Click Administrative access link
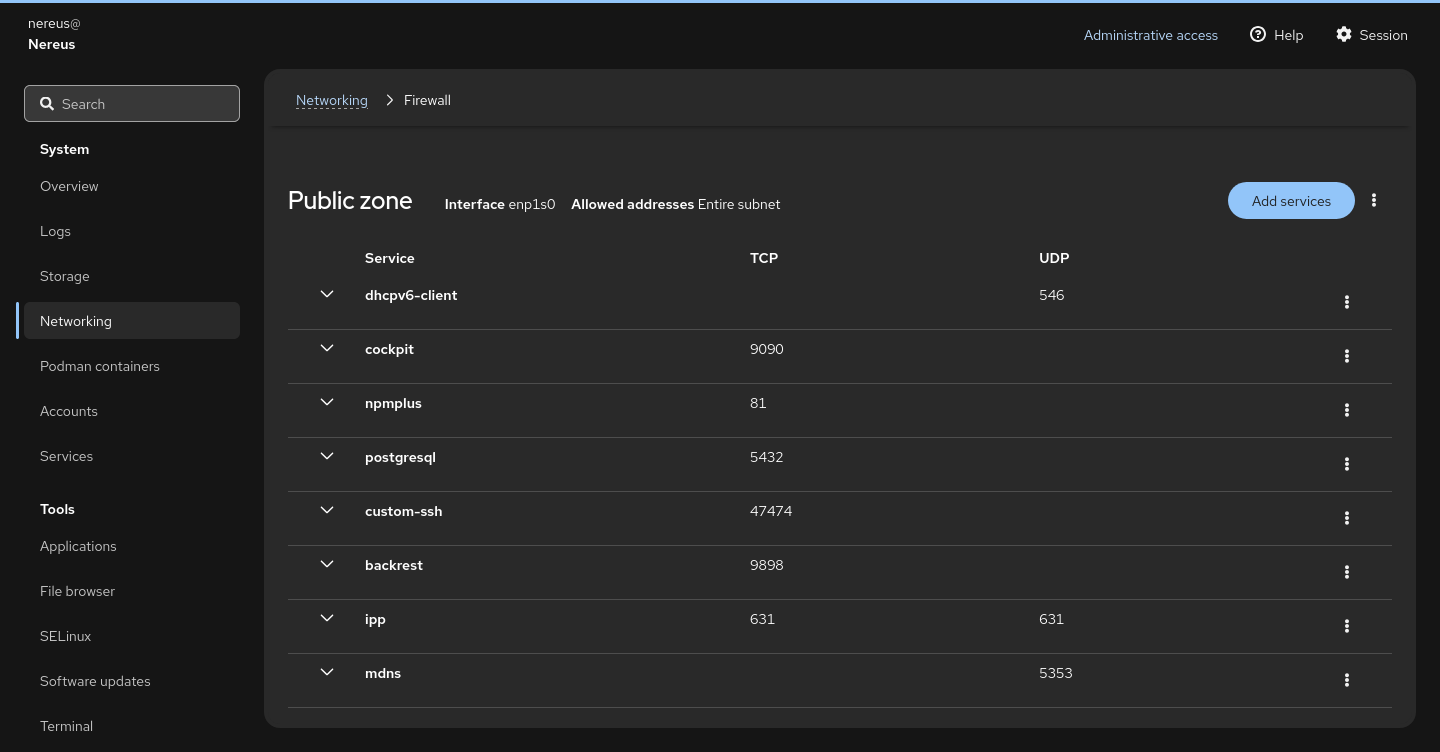This screenshot has height=752, width=1440. (x=1151, y=35)
